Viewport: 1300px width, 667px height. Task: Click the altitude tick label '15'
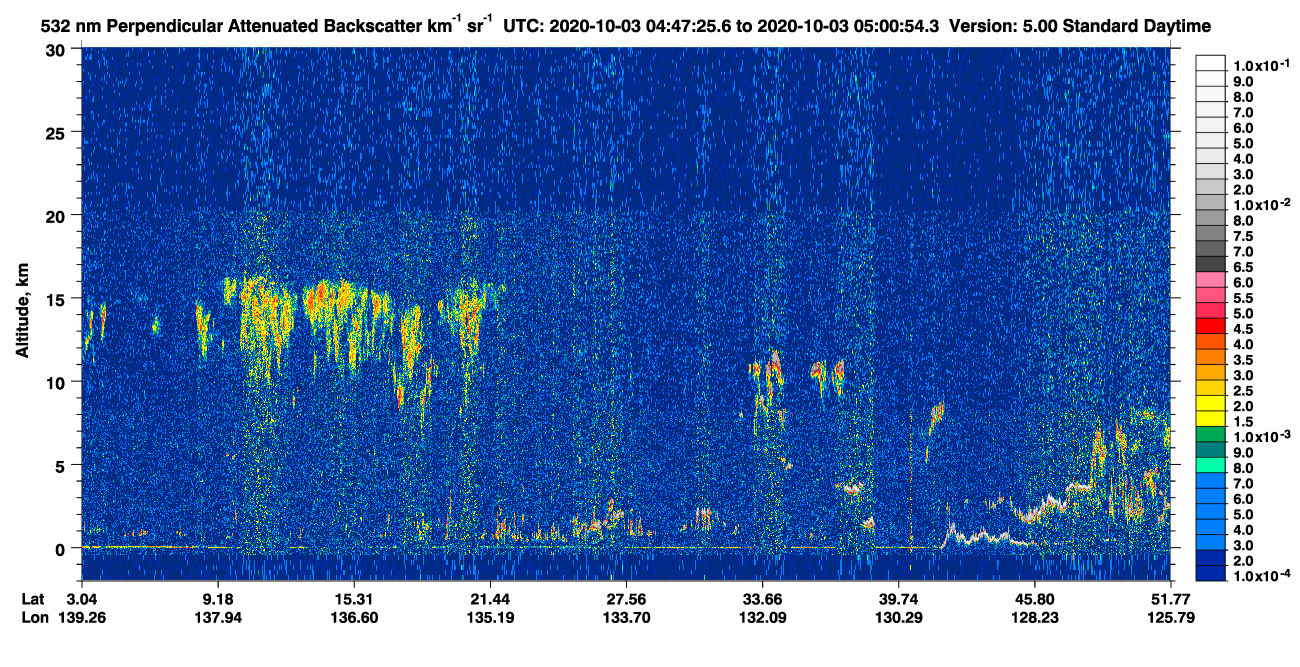coord(57,298)
